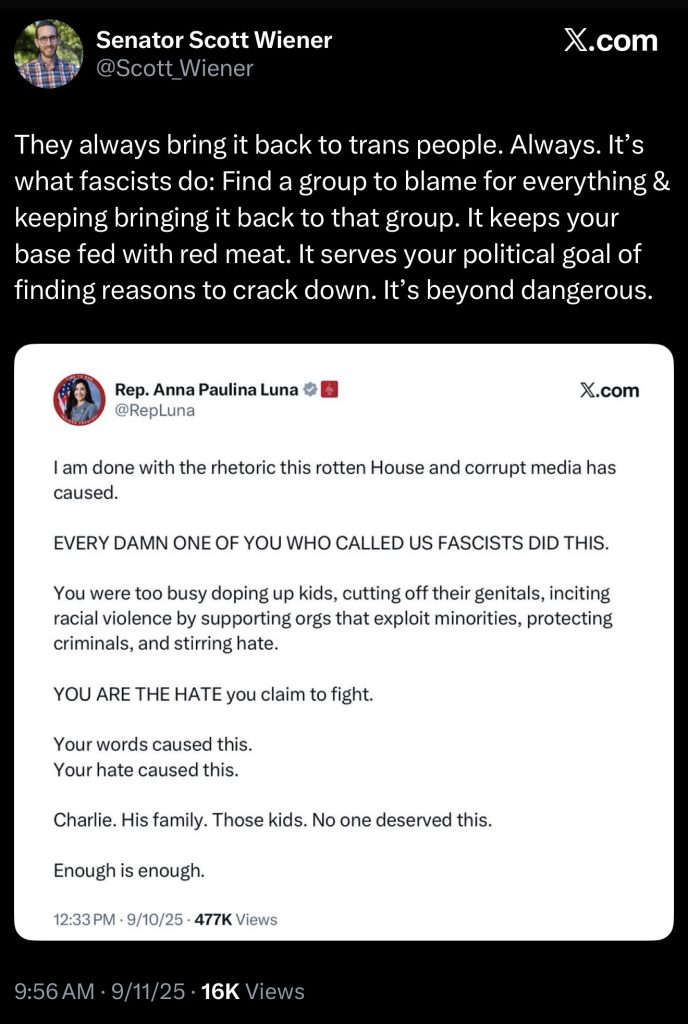Click the 9:56 AM · 9/11/25 timestamp
This screenshot has width=688, height=1024.
(98, 991)
